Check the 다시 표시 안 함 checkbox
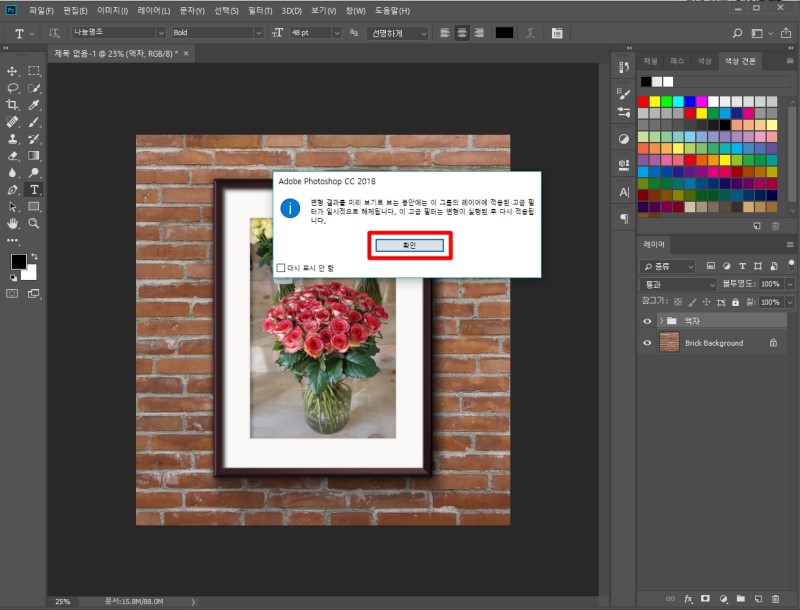 tap(281, 268)
